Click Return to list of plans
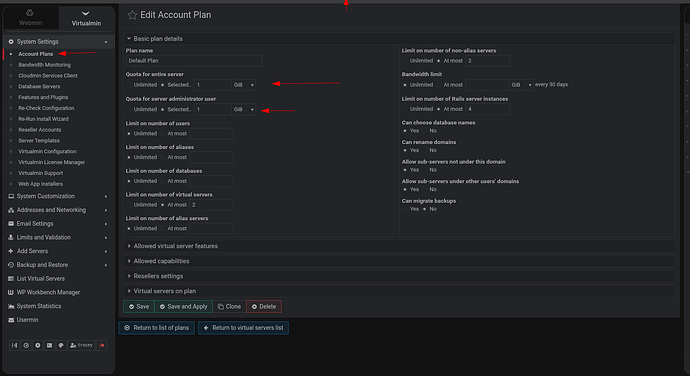This screenshot has height=376, width=690. click(157, 328)
